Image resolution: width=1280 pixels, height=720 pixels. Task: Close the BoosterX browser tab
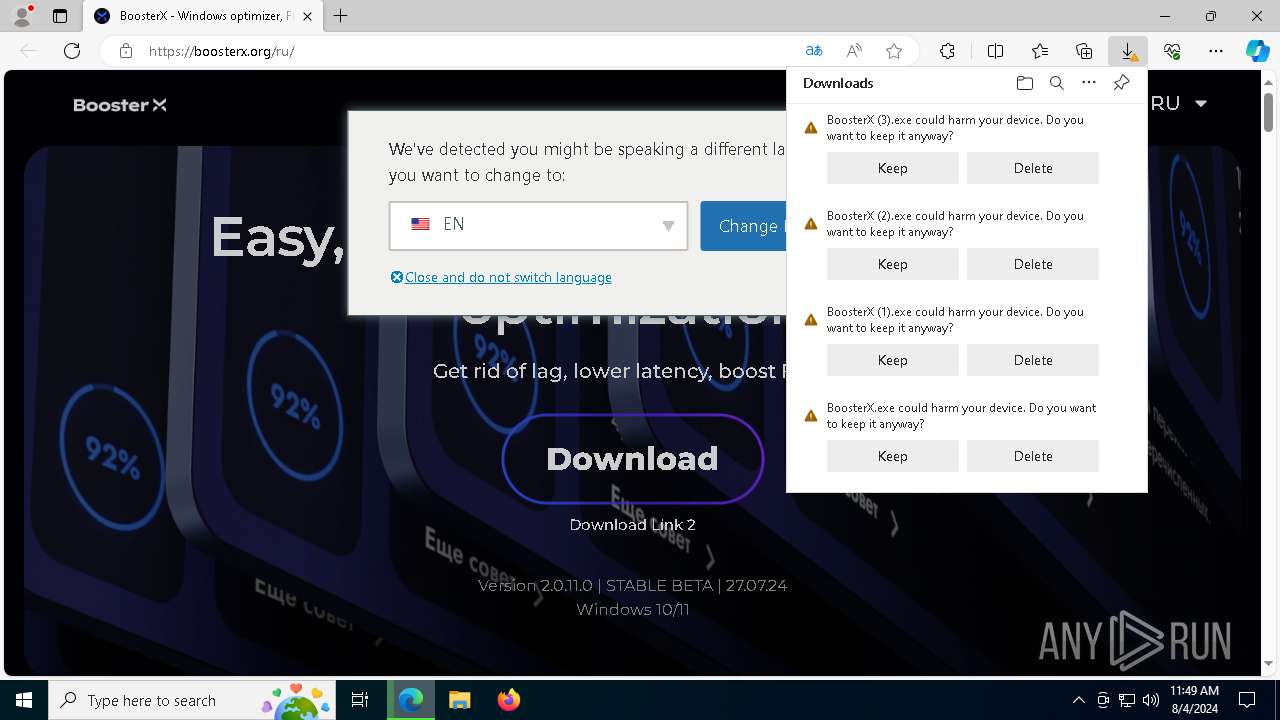pyautogui.click(x=307, y=16)
